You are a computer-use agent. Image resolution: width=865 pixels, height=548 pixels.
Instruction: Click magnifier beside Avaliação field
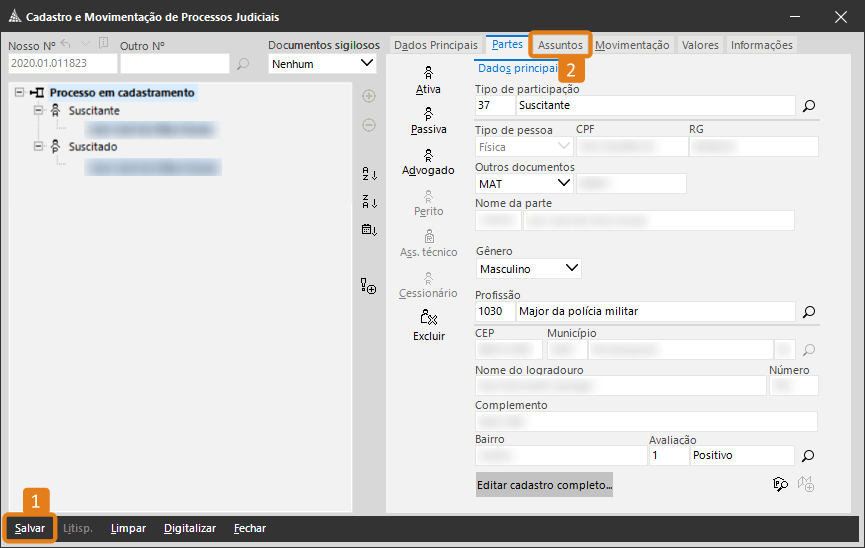(809, 455)
